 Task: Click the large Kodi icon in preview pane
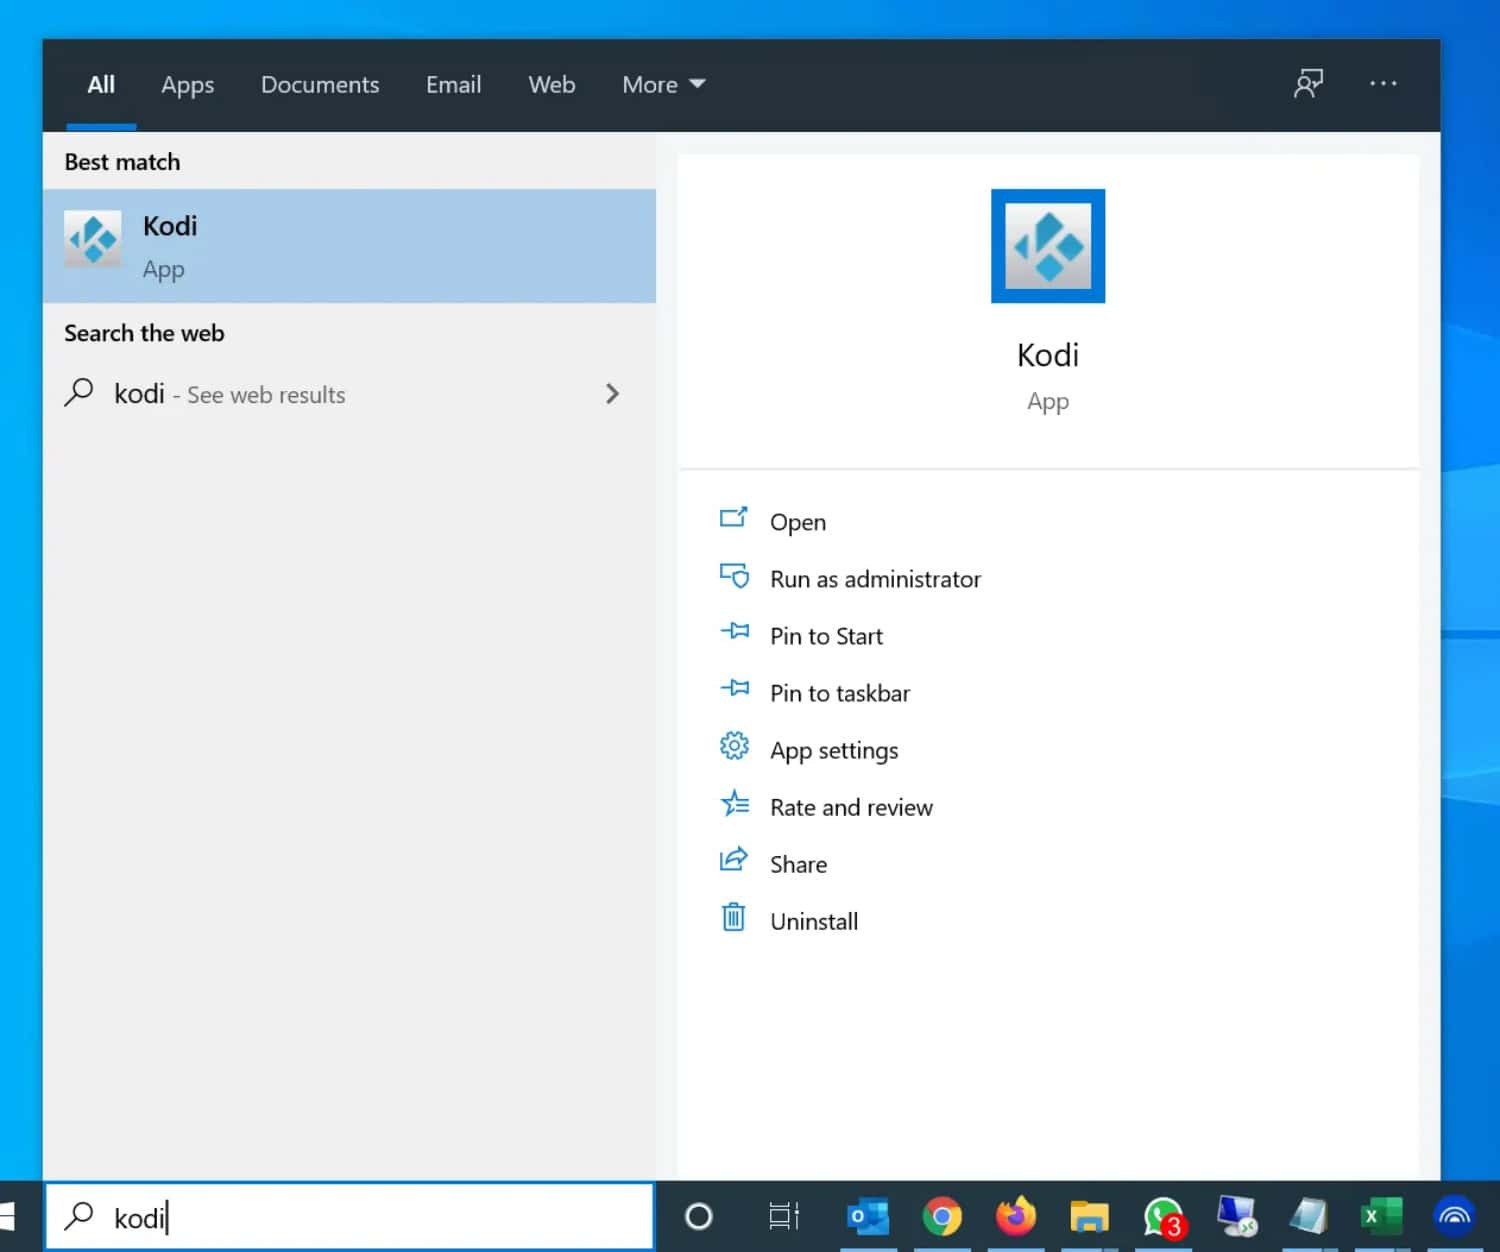[x=1048, y=246]
